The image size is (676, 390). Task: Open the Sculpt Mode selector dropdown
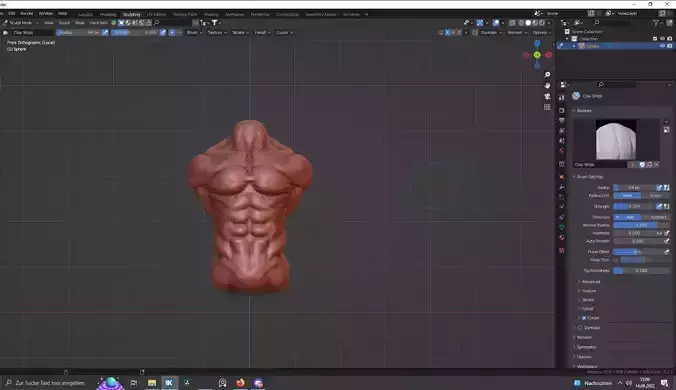pos(20,23)
